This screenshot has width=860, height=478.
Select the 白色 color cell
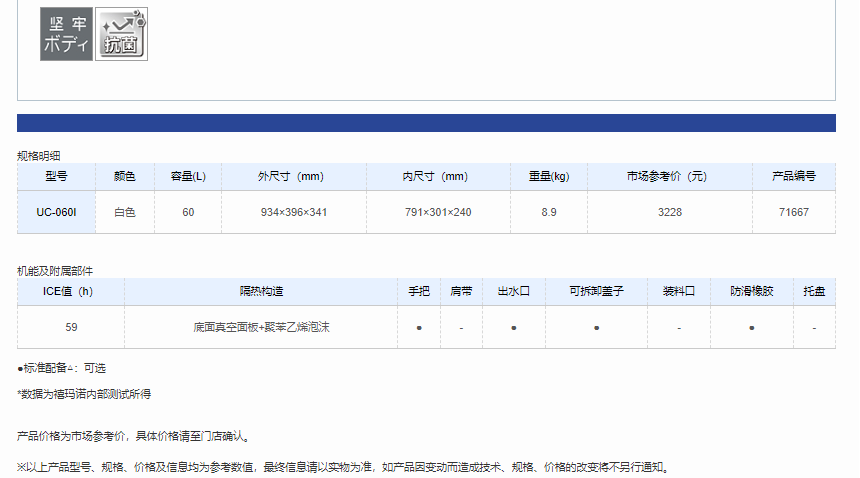(125, 212)
